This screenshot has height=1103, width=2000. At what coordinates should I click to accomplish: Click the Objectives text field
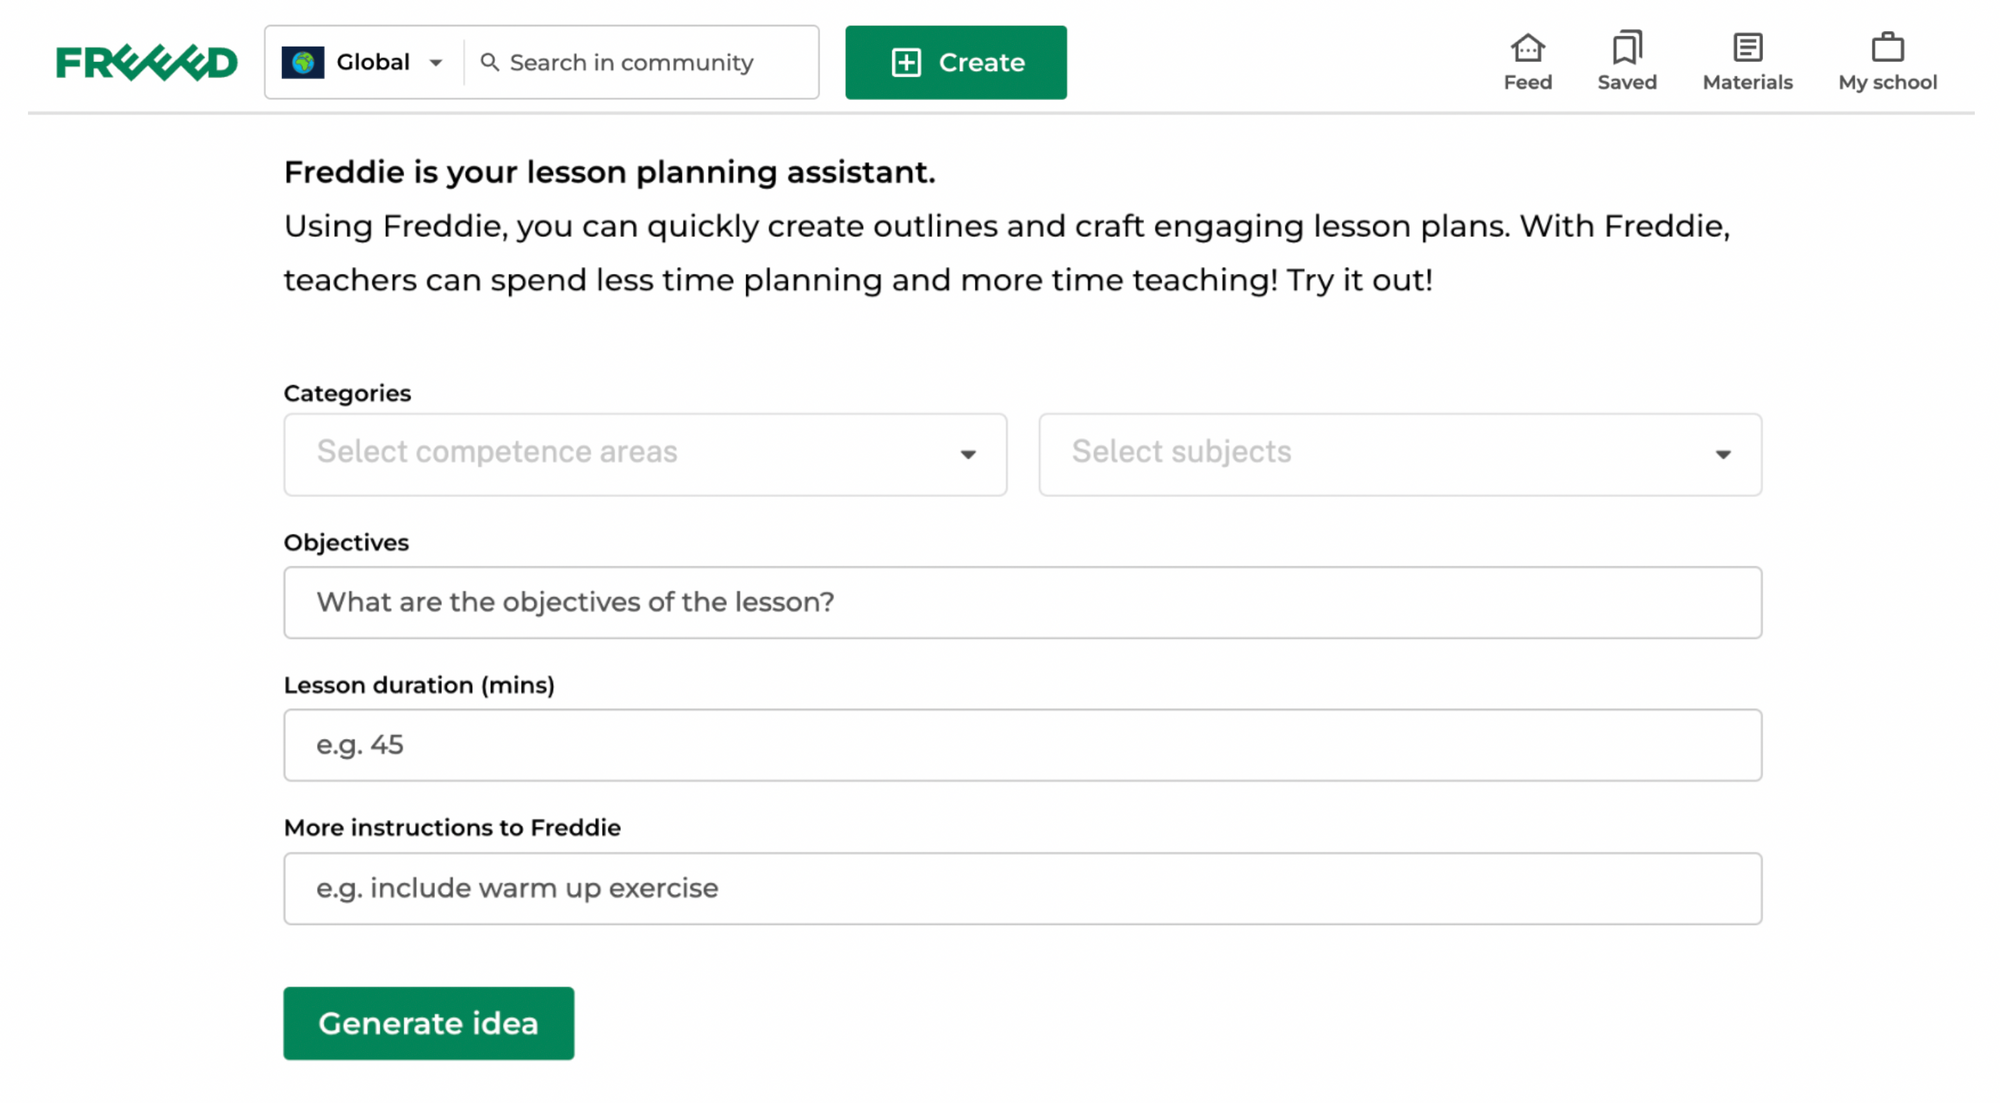1022,602
